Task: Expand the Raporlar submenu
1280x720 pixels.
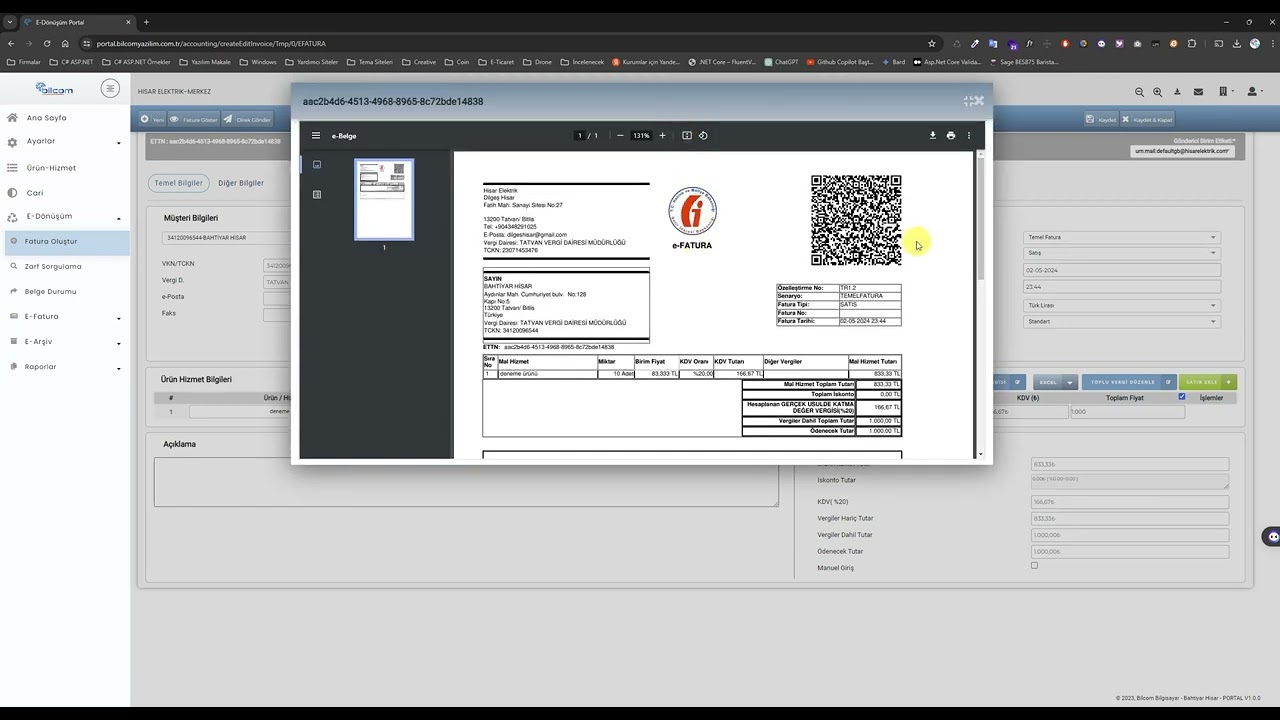Action: [x=65, y=367]
